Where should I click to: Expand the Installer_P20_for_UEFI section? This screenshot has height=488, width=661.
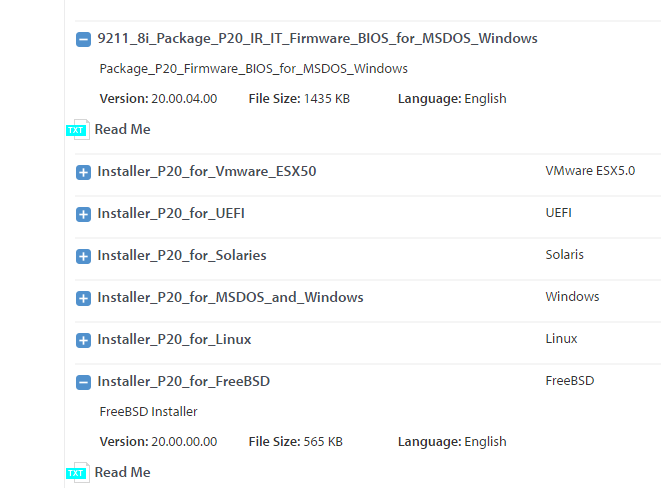[83, 214]
